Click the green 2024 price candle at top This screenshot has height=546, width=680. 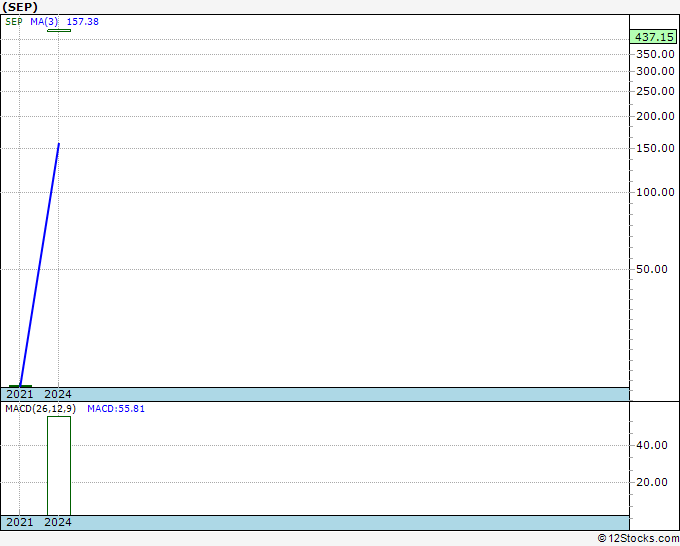59,30
